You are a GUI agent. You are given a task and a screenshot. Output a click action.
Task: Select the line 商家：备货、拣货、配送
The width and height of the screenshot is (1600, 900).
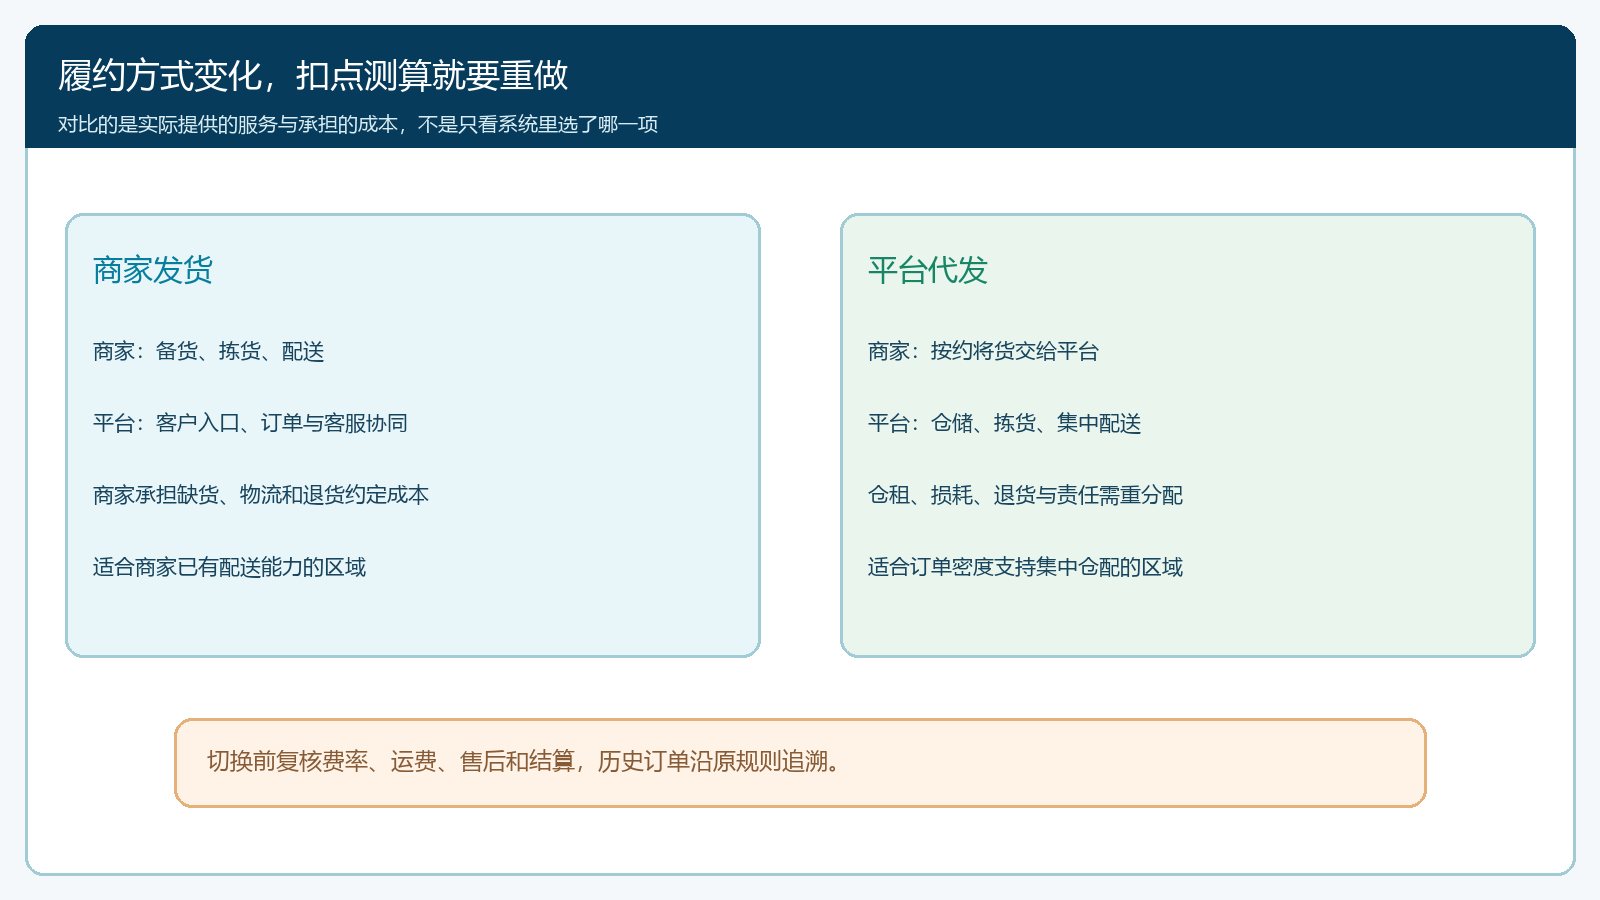point(209,351)
